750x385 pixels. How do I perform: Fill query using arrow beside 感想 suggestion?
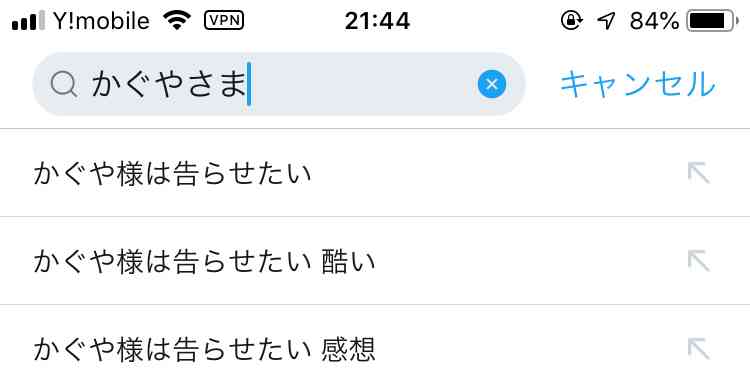pyautogui.click(x=698, y=349)
